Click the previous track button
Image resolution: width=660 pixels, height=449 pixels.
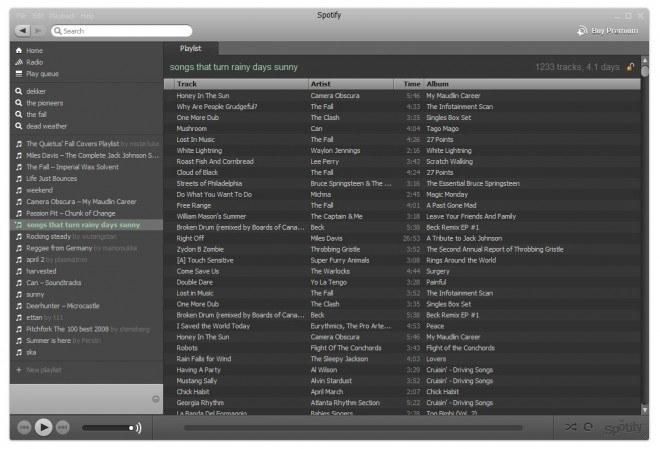coord(24,428)
